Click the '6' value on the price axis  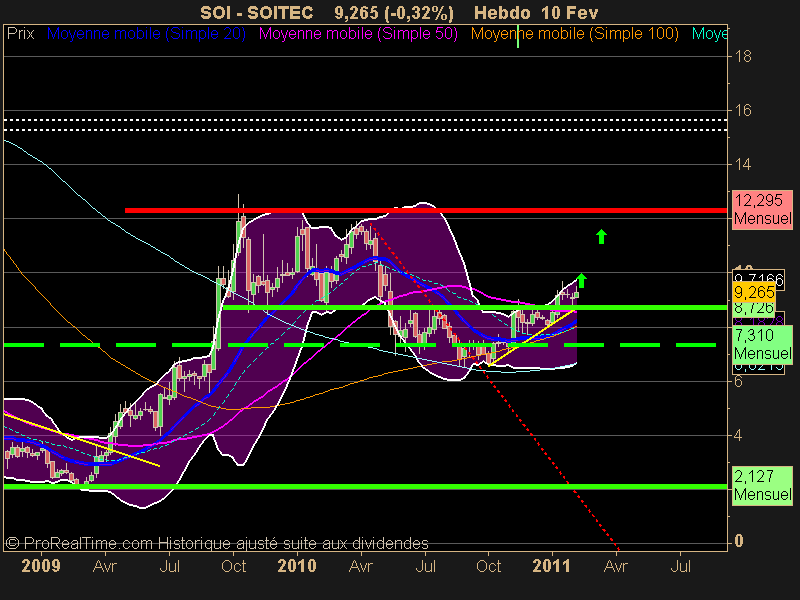pyautogui.click(x=738, y=382)
